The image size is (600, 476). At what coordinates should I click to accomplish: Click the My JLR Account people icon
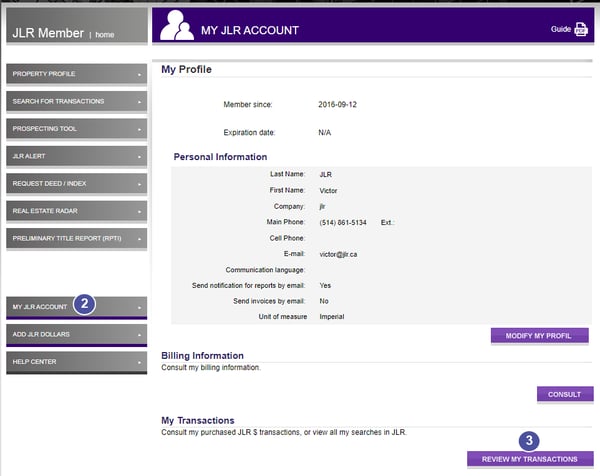coord(176,25)
